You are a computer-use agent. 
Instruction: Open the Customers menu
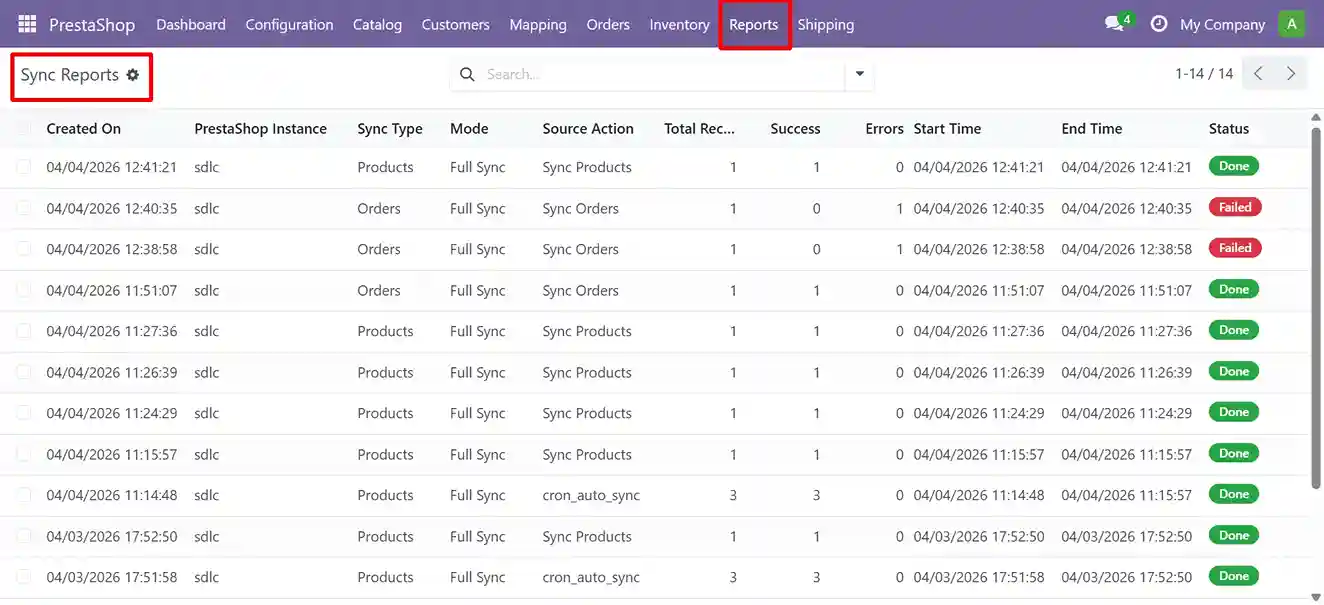point(455,24)
